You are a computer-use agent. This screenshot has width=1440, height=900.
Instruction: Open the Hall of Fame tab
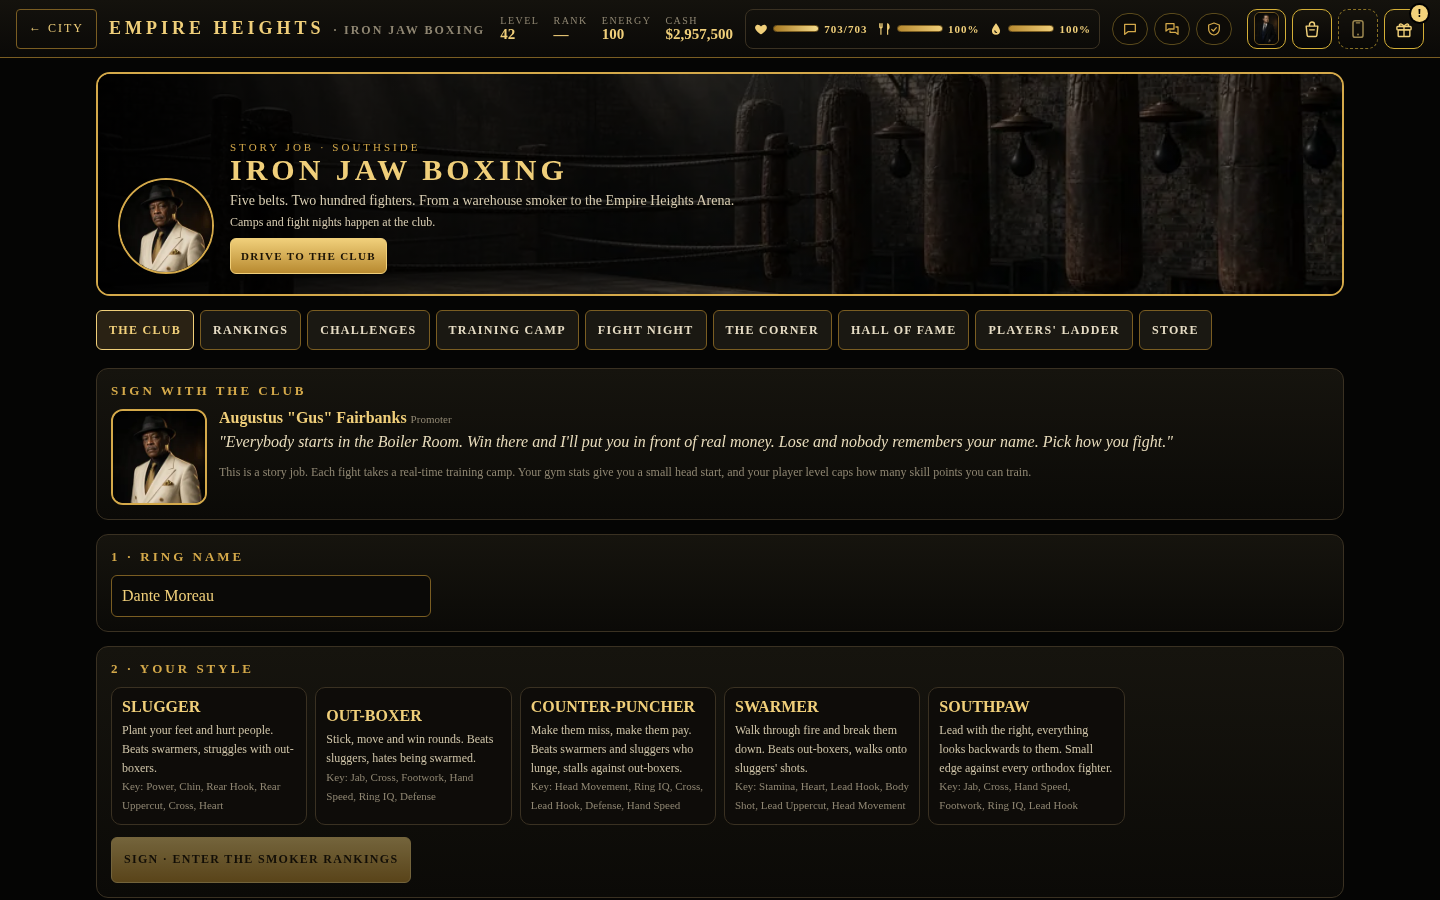pyautogui.click(x=903, y=330)
